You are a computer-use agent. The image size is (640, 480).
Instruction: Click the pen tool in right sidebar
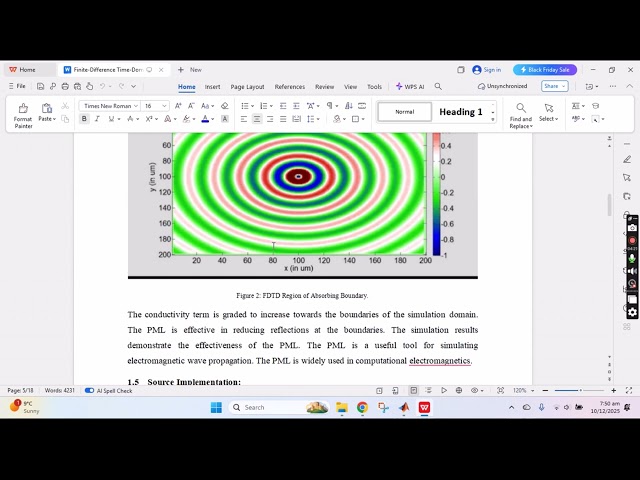(627, 159)
